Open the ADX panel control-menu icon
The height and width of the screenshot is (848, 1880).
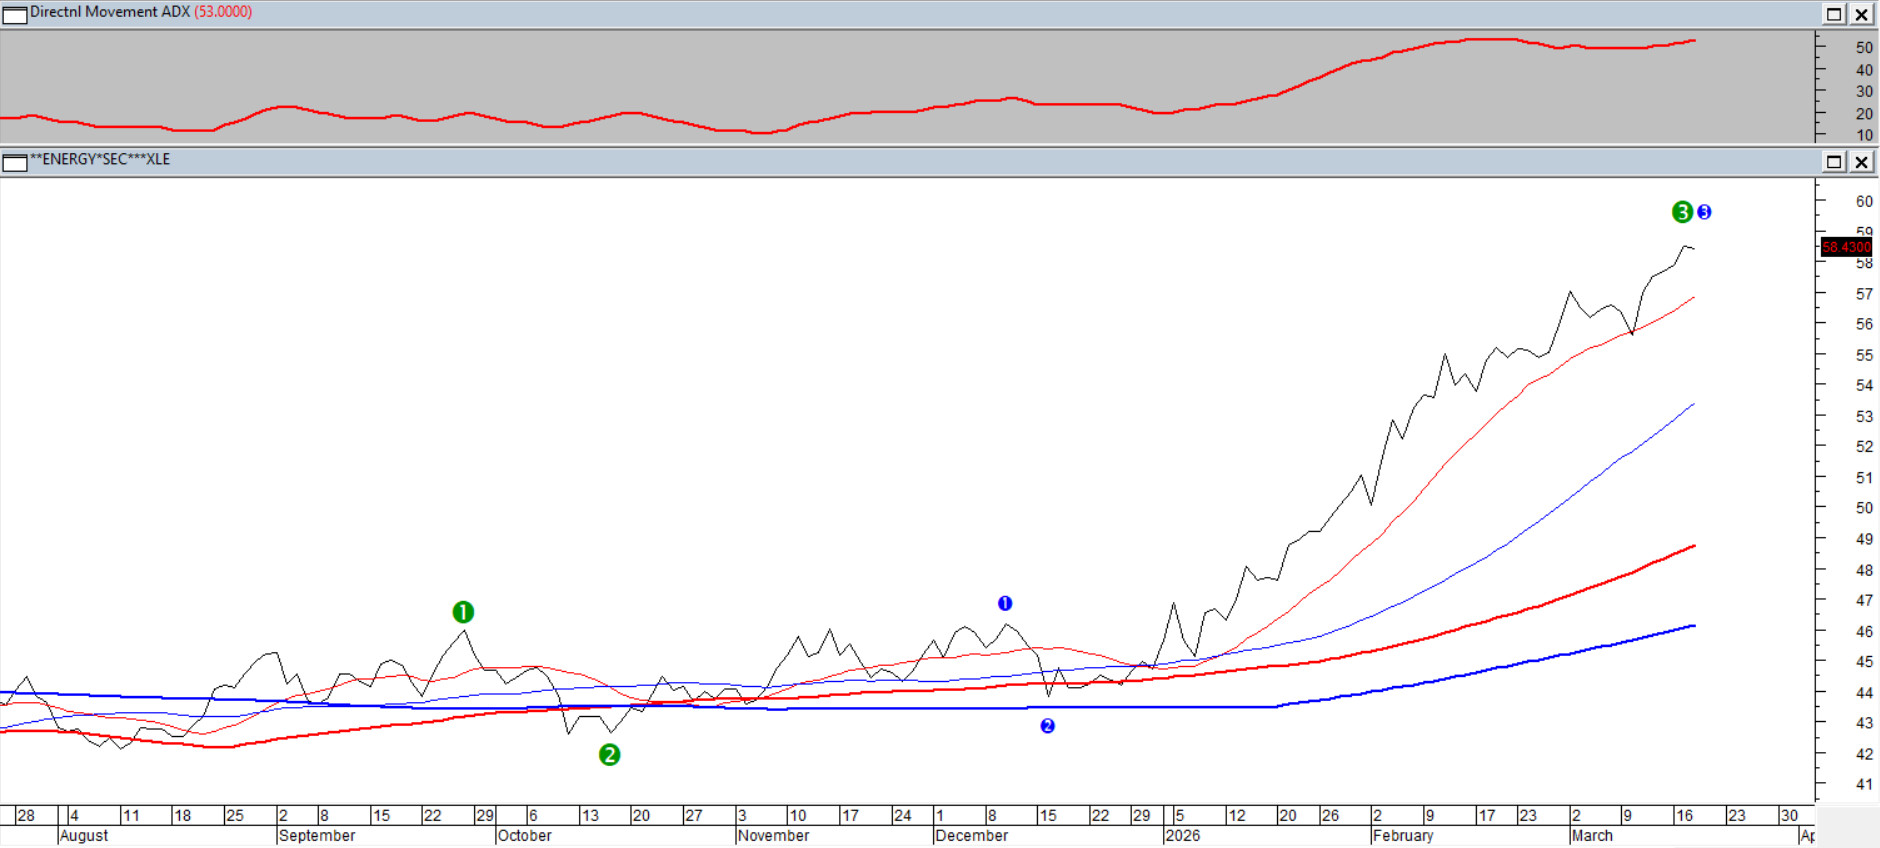tap(15, 14)
